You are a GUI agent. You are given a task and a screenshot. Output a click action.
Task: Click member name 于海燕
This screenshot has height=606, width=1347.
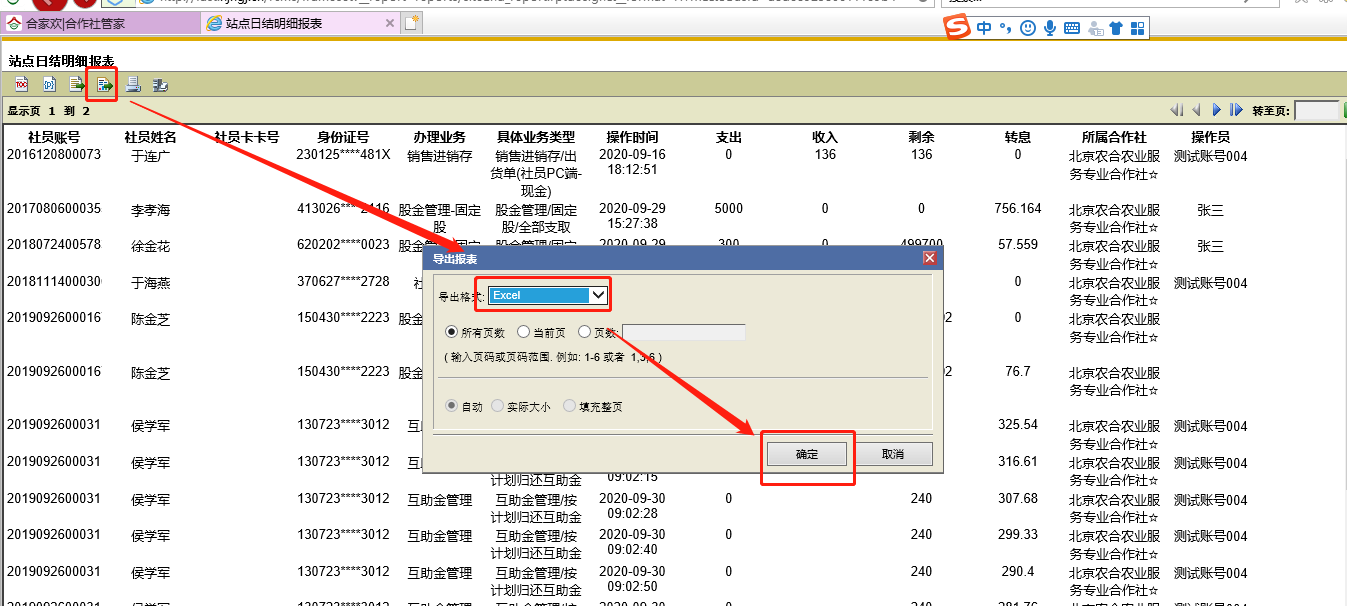click(x=151, y=283)
